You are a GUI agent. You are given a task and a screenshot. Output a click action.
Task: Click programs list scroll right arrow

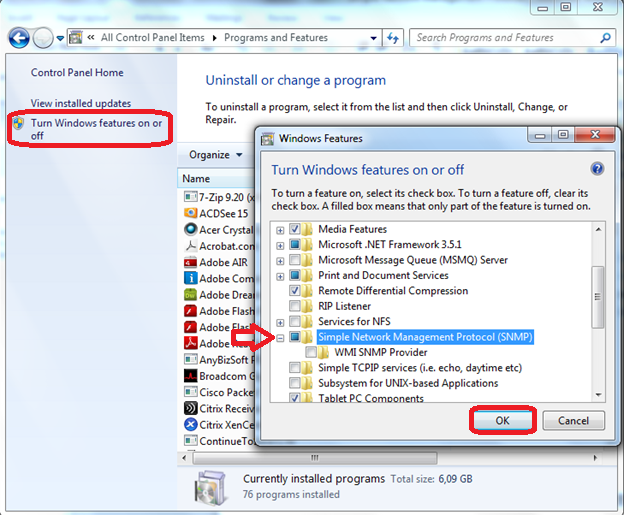coord(595,458)
